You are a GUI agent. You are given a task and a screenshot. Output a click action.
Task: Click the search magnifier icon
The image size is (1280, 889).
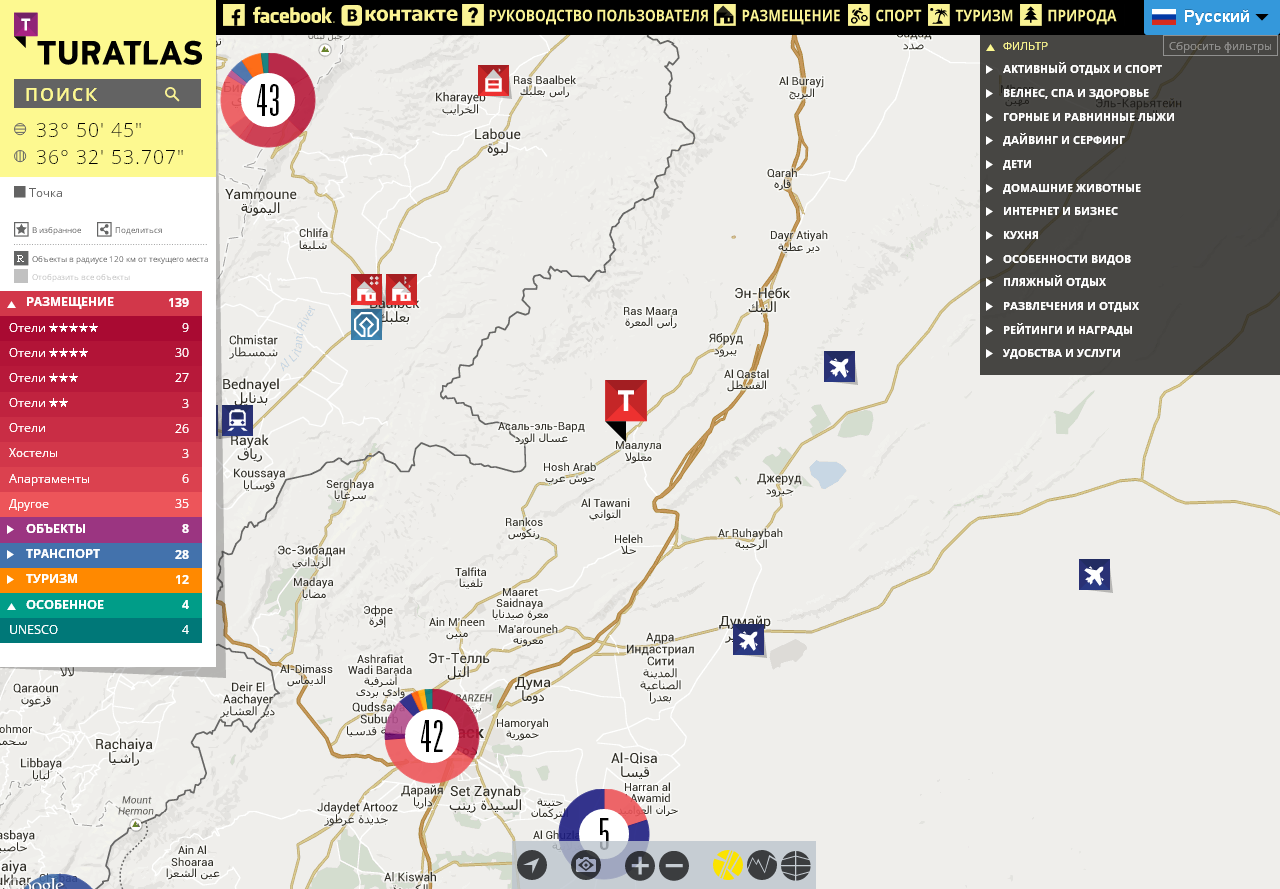[x=172, y=94]
